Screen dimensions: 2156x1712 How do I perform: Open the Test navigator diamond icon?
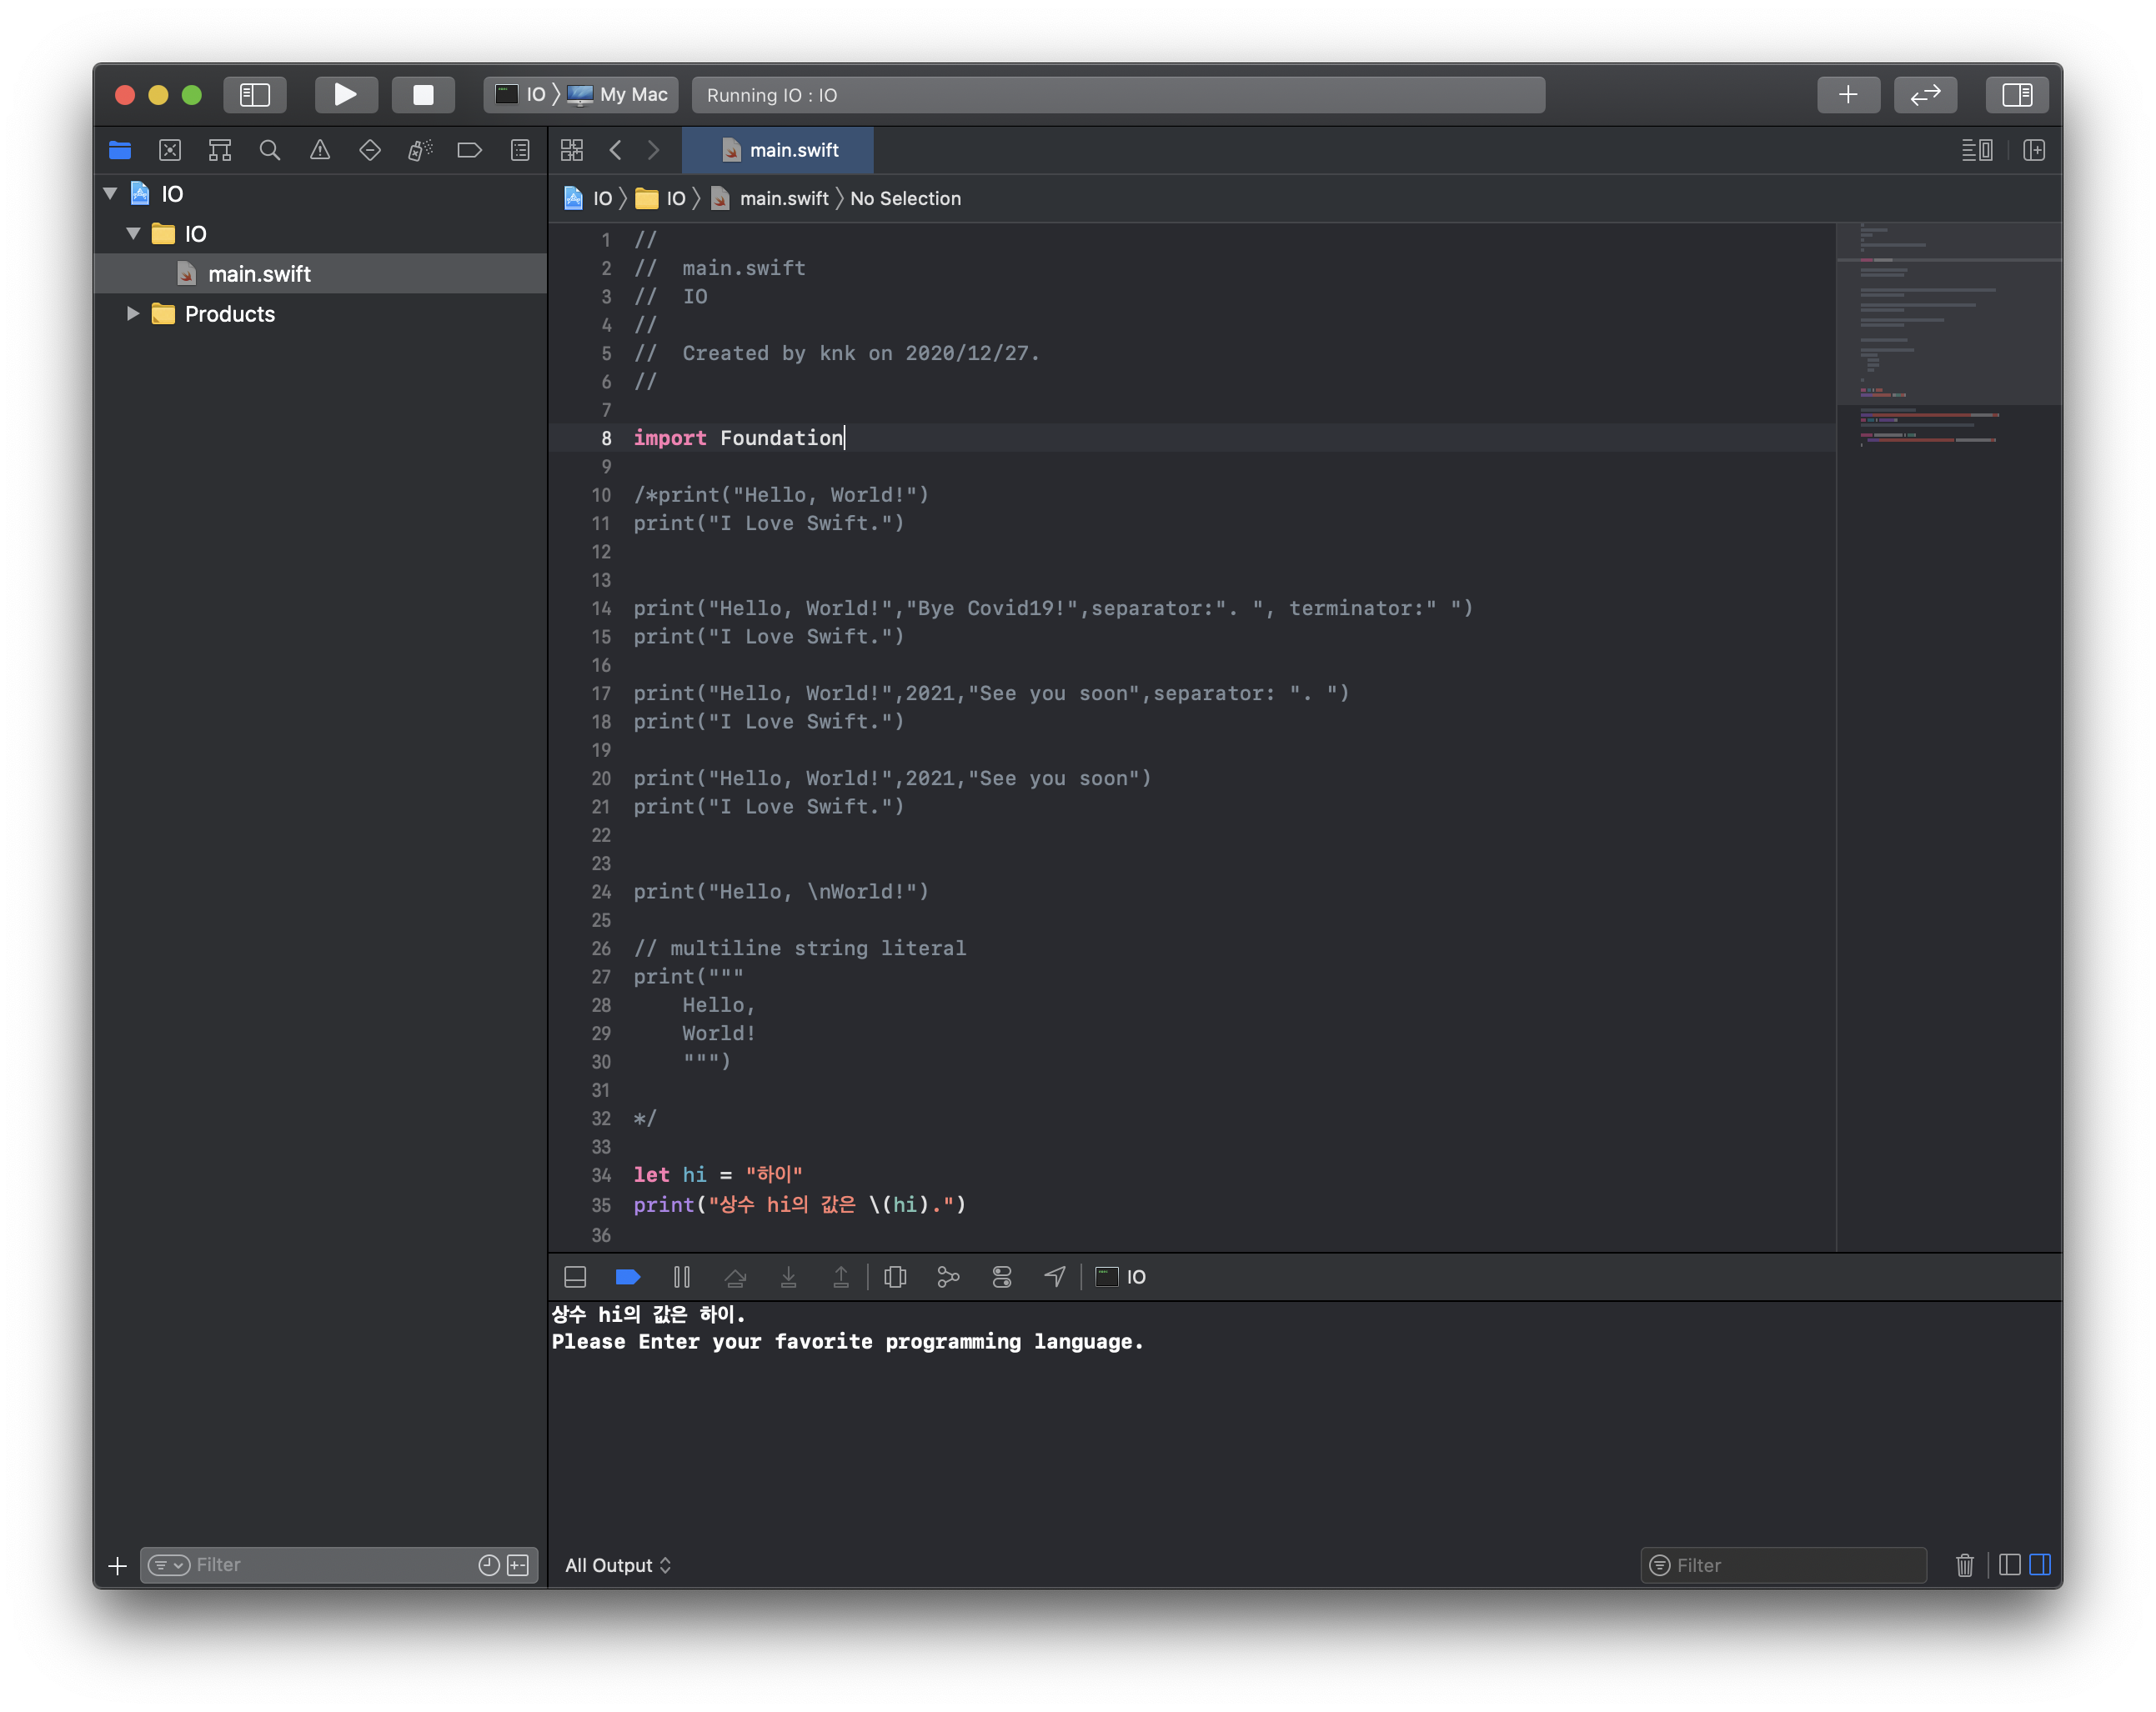tap(370, 150)
